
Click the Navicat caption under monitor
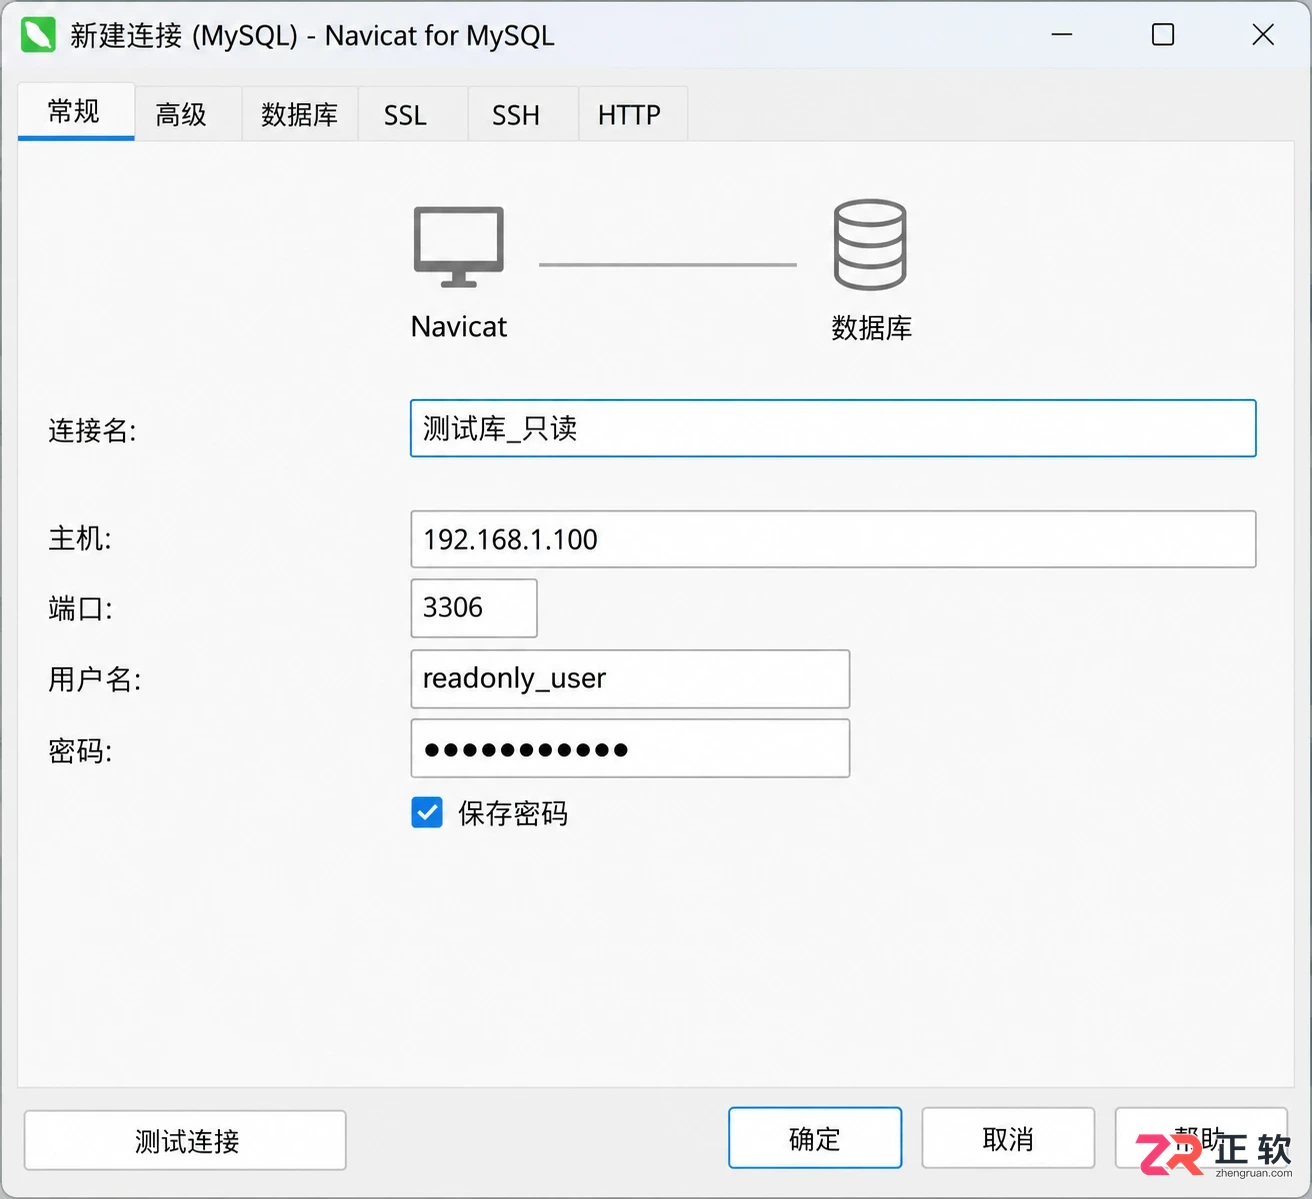(459, 327)
